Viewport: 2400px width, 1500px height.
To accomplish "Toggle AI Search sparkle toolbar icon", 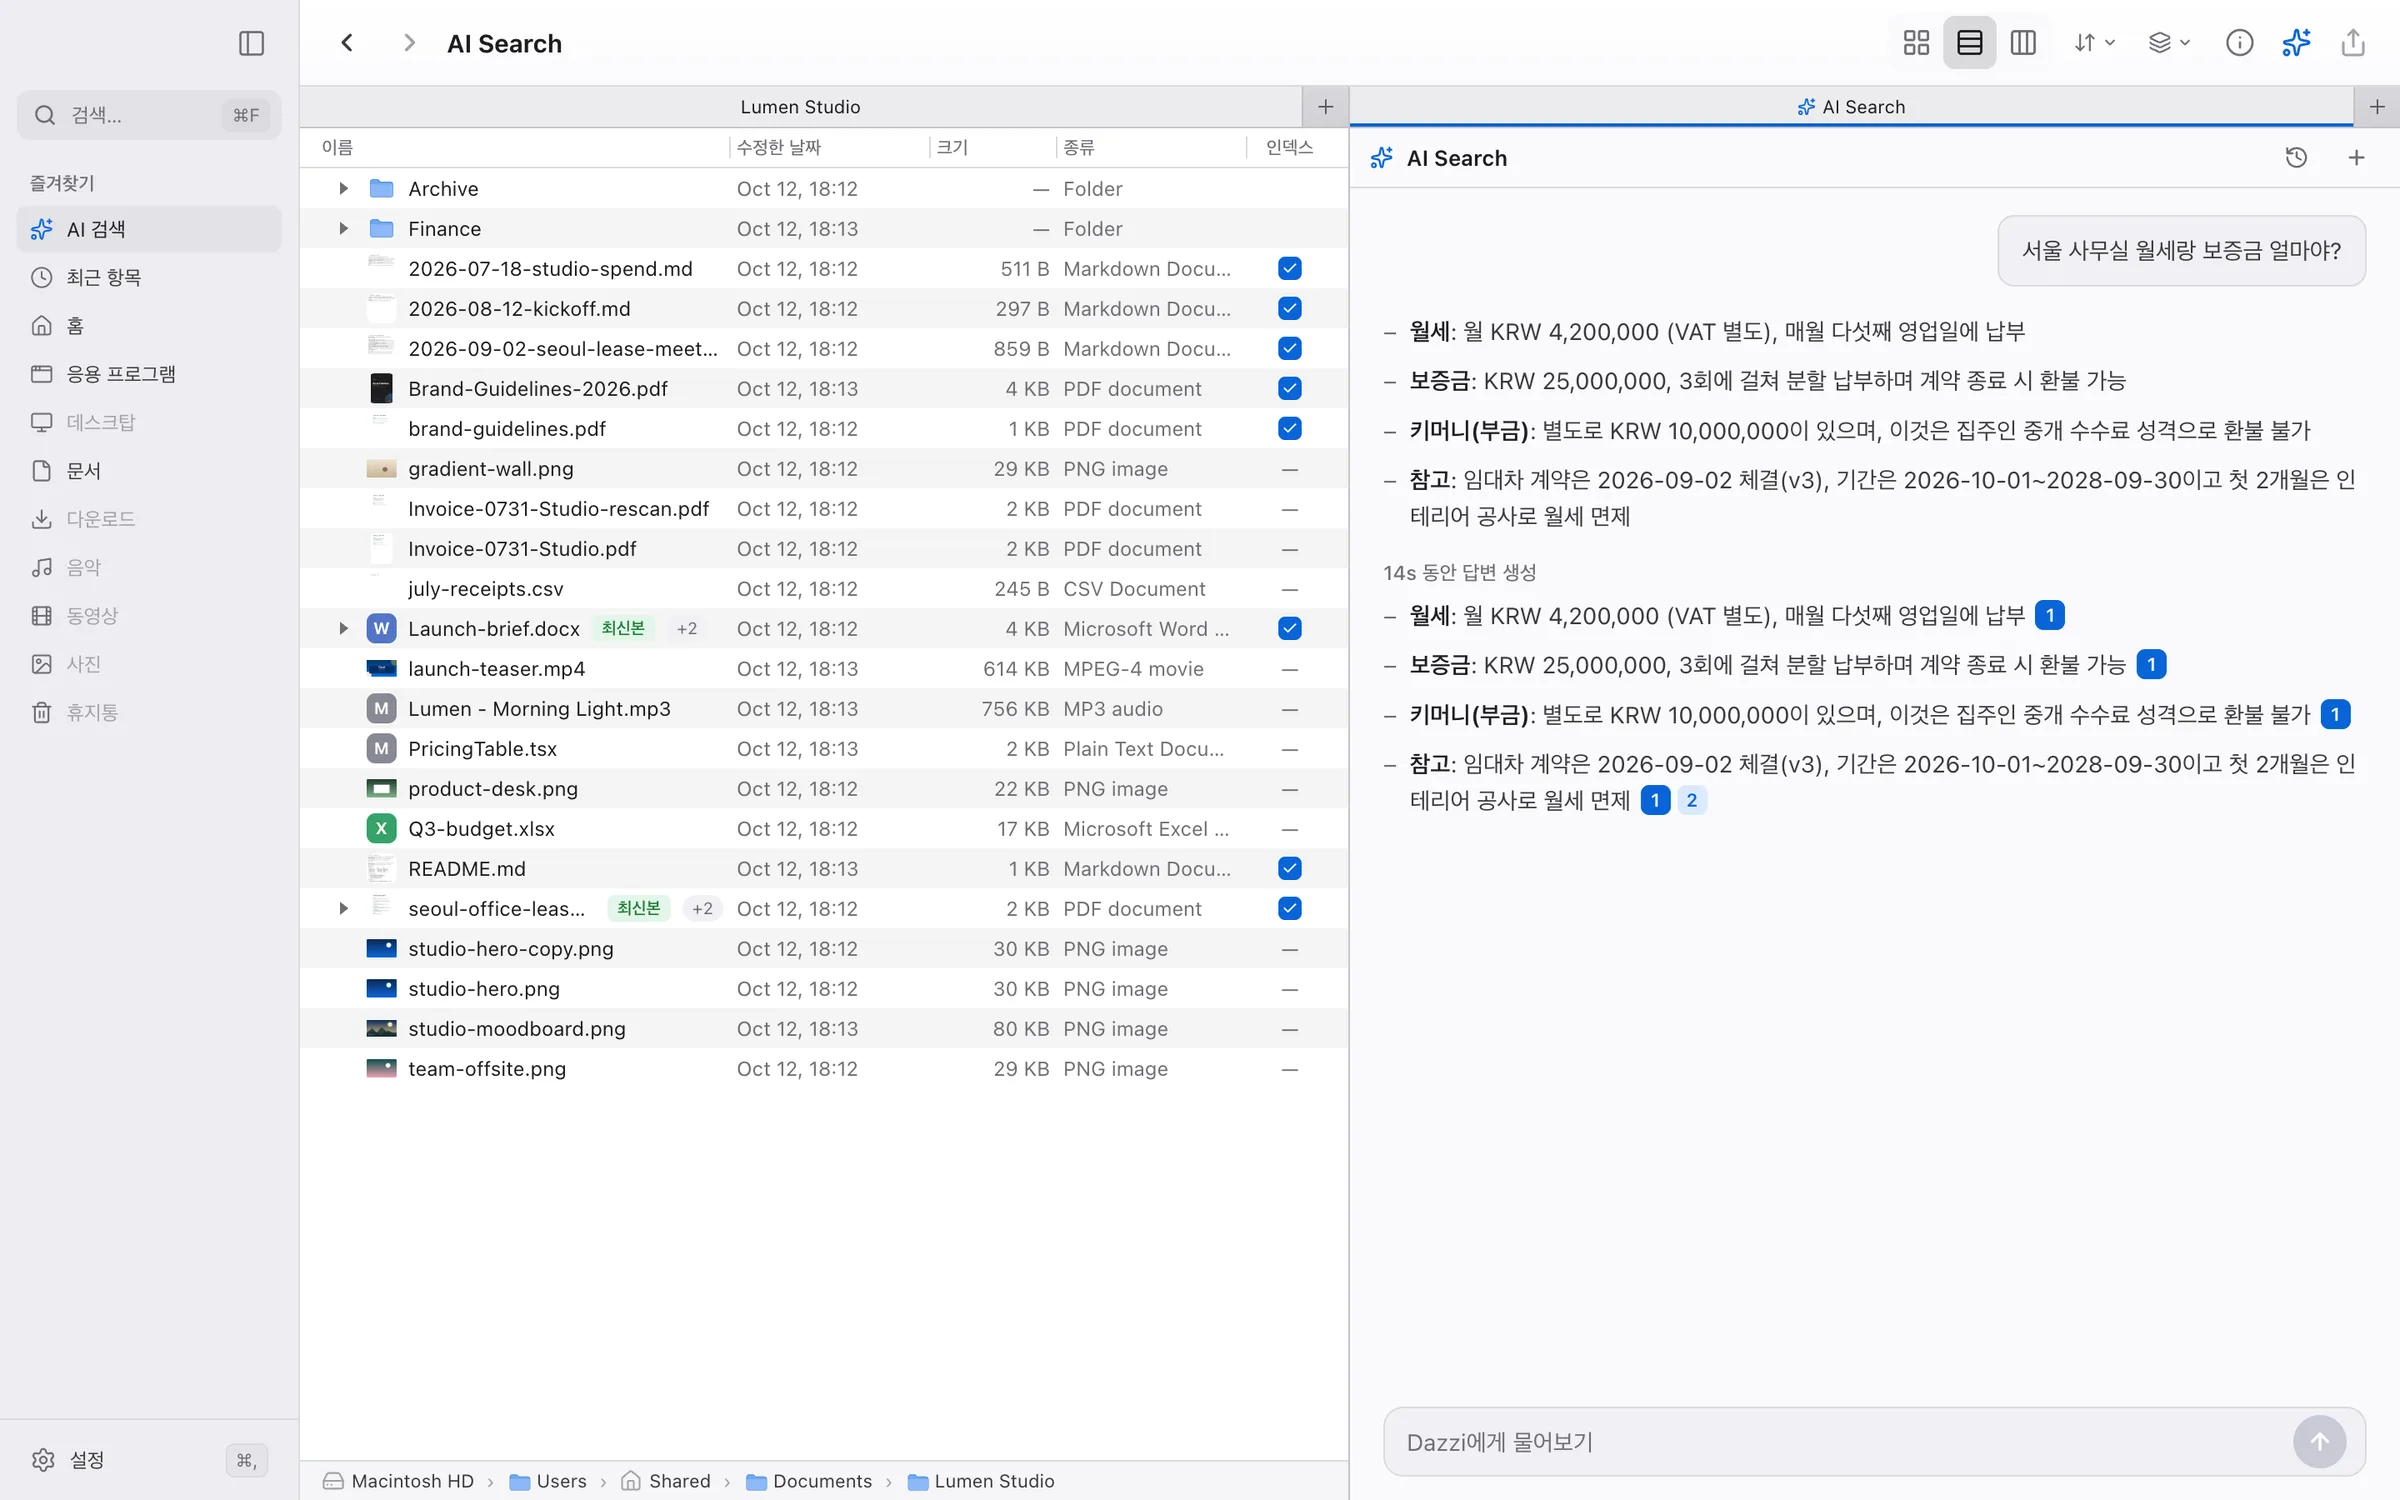I will pos(2296,43).
